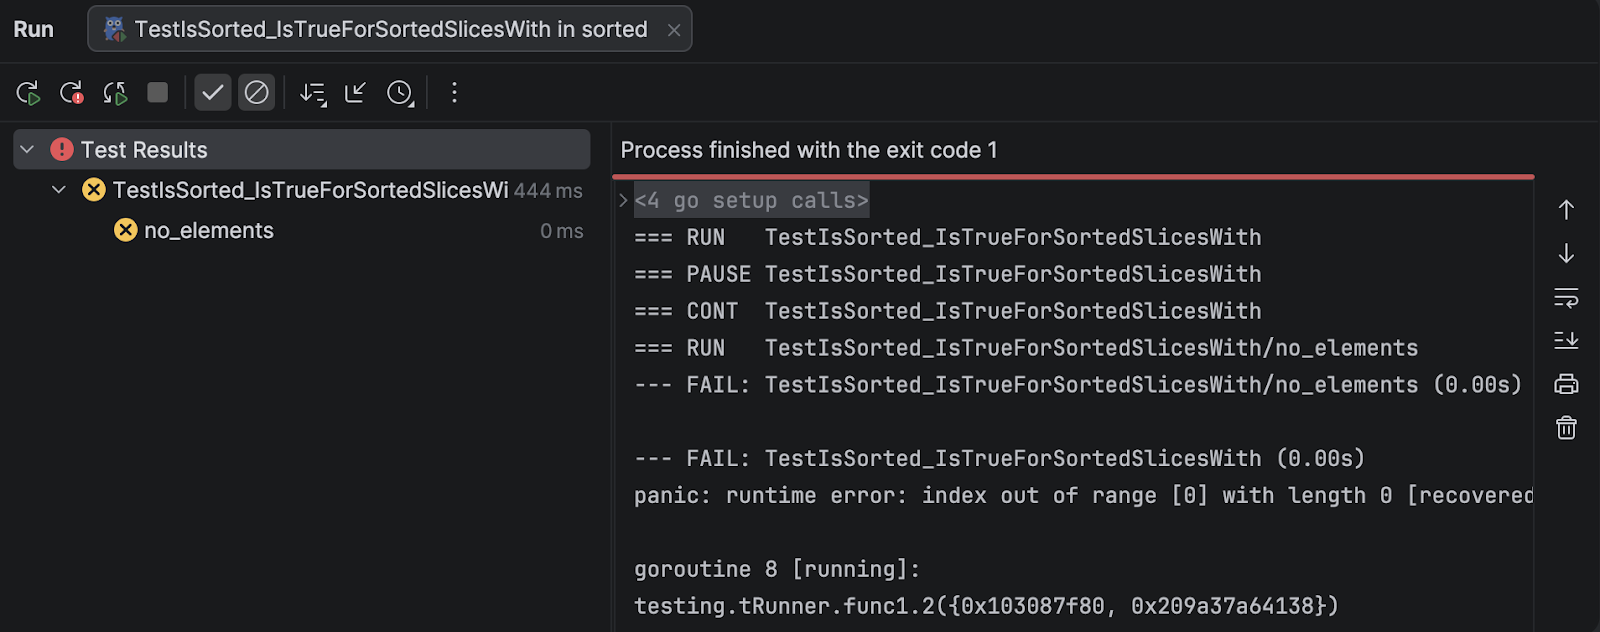Click the import tests arrow icon

tap(355, 93)
